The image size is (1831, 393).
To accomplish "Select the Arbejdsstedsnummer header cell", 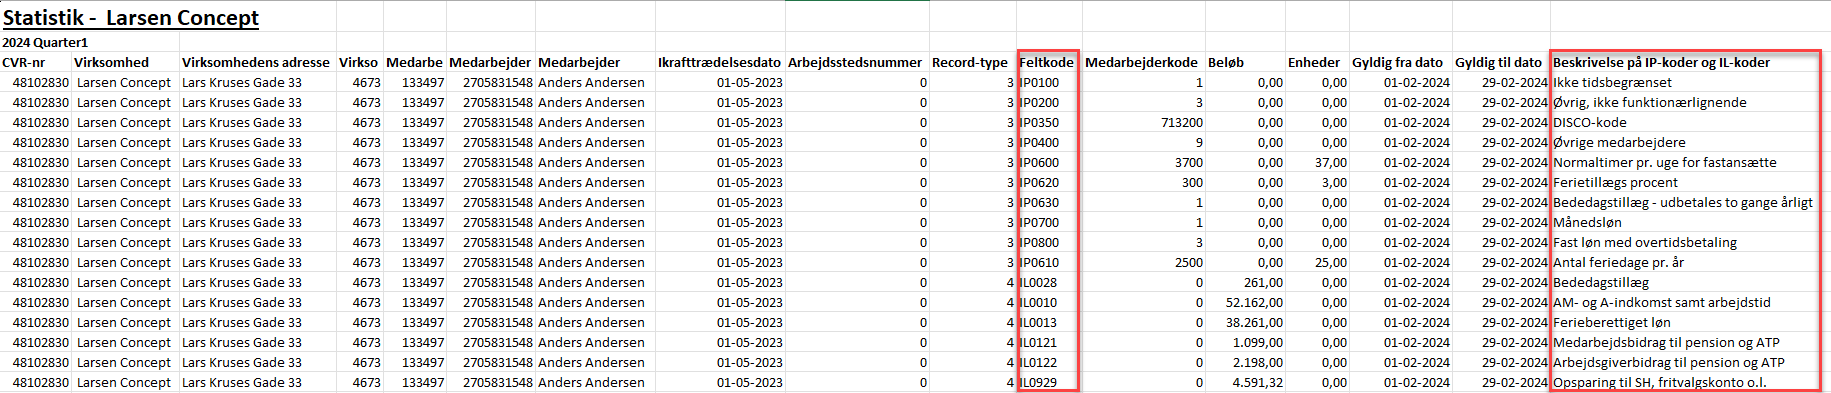I will [855, 62].
